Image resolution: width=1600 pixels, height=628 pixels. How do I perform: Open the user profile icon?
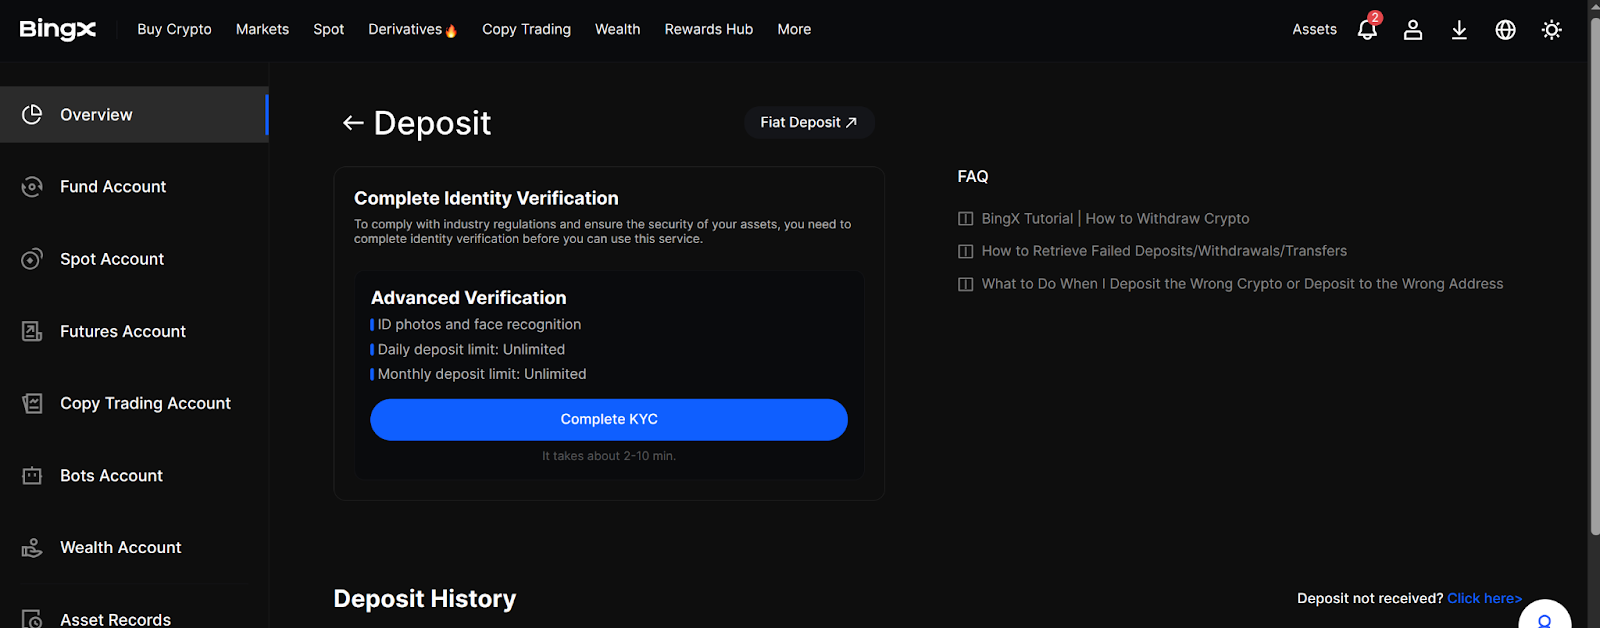pyautogui.click(x=1413, y=30)
